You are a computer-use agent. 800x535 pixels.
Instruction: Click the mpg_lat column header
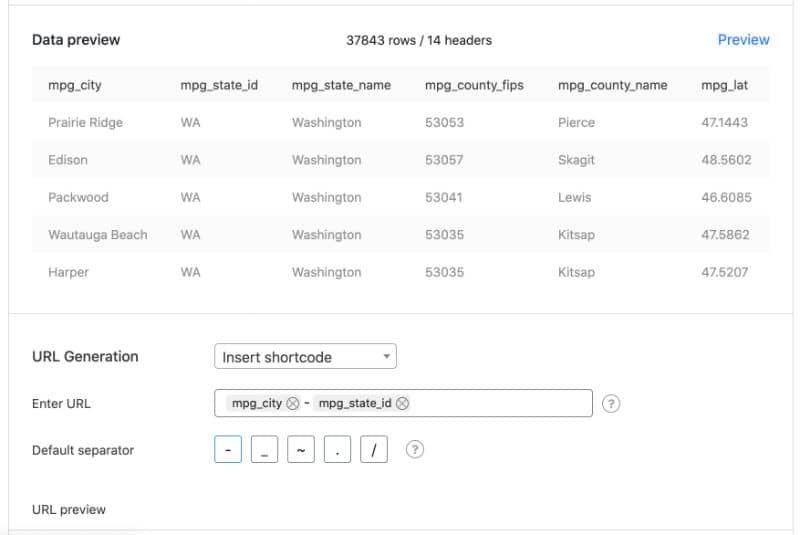tap(724, 85)
